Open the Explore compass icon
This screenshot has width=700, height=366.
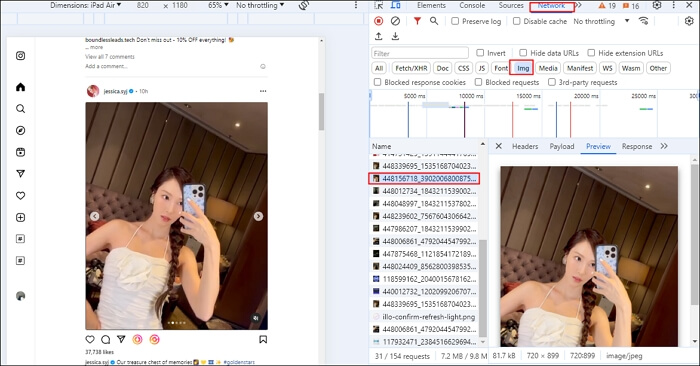(21, 130)
